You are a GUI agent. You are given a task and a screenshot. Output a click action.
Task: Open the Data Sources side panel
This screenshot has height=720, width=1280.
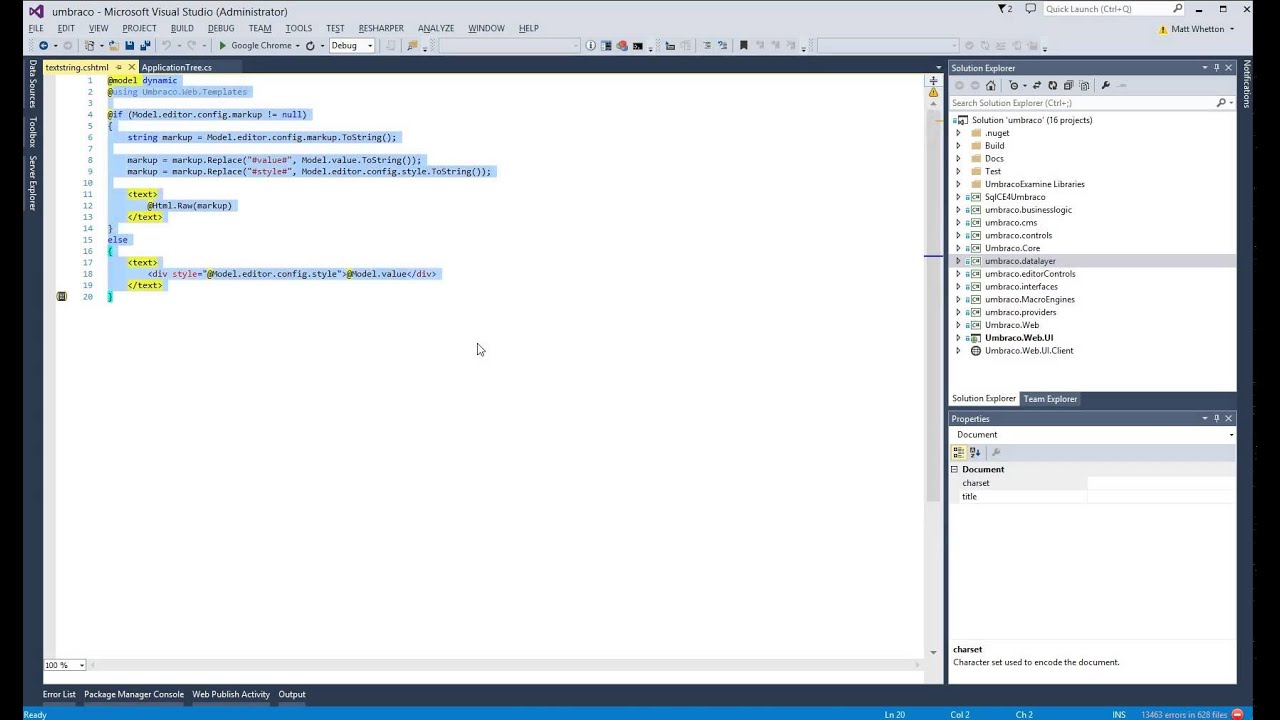pyautogui.click(x=32, y=84)
